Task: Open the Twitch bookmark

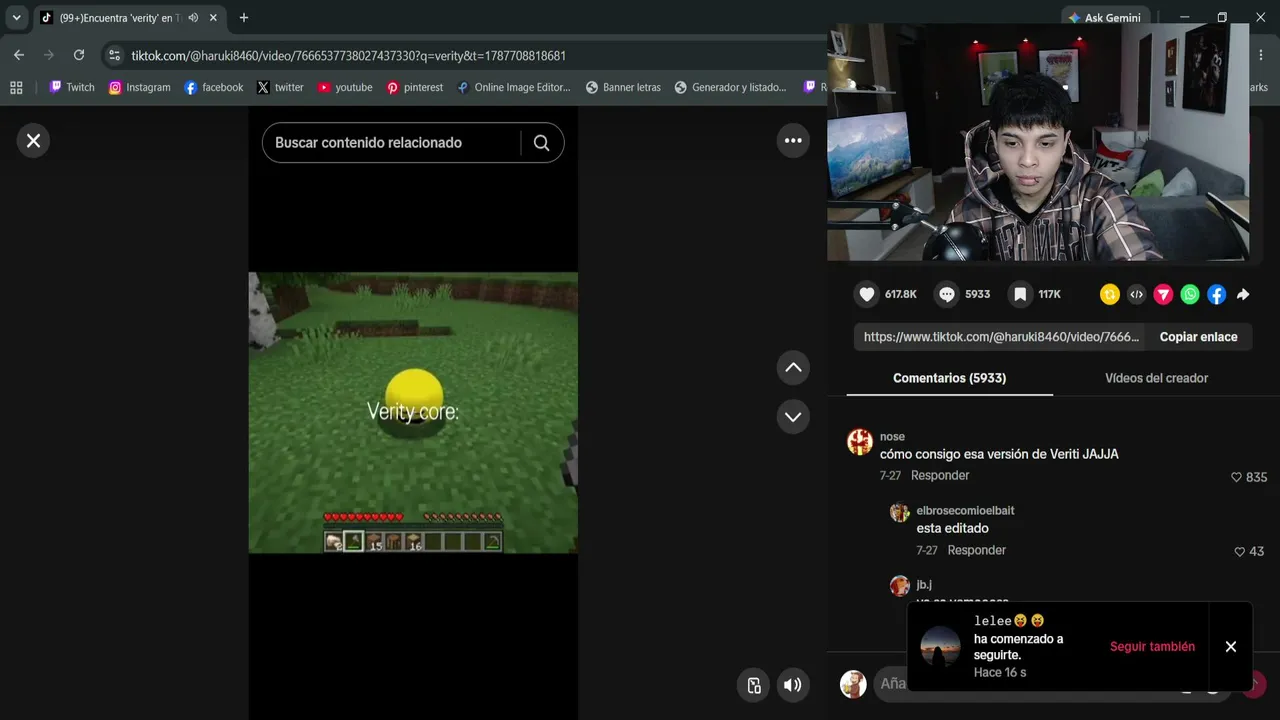Action: pyautogui.click(x=72, y=87)
